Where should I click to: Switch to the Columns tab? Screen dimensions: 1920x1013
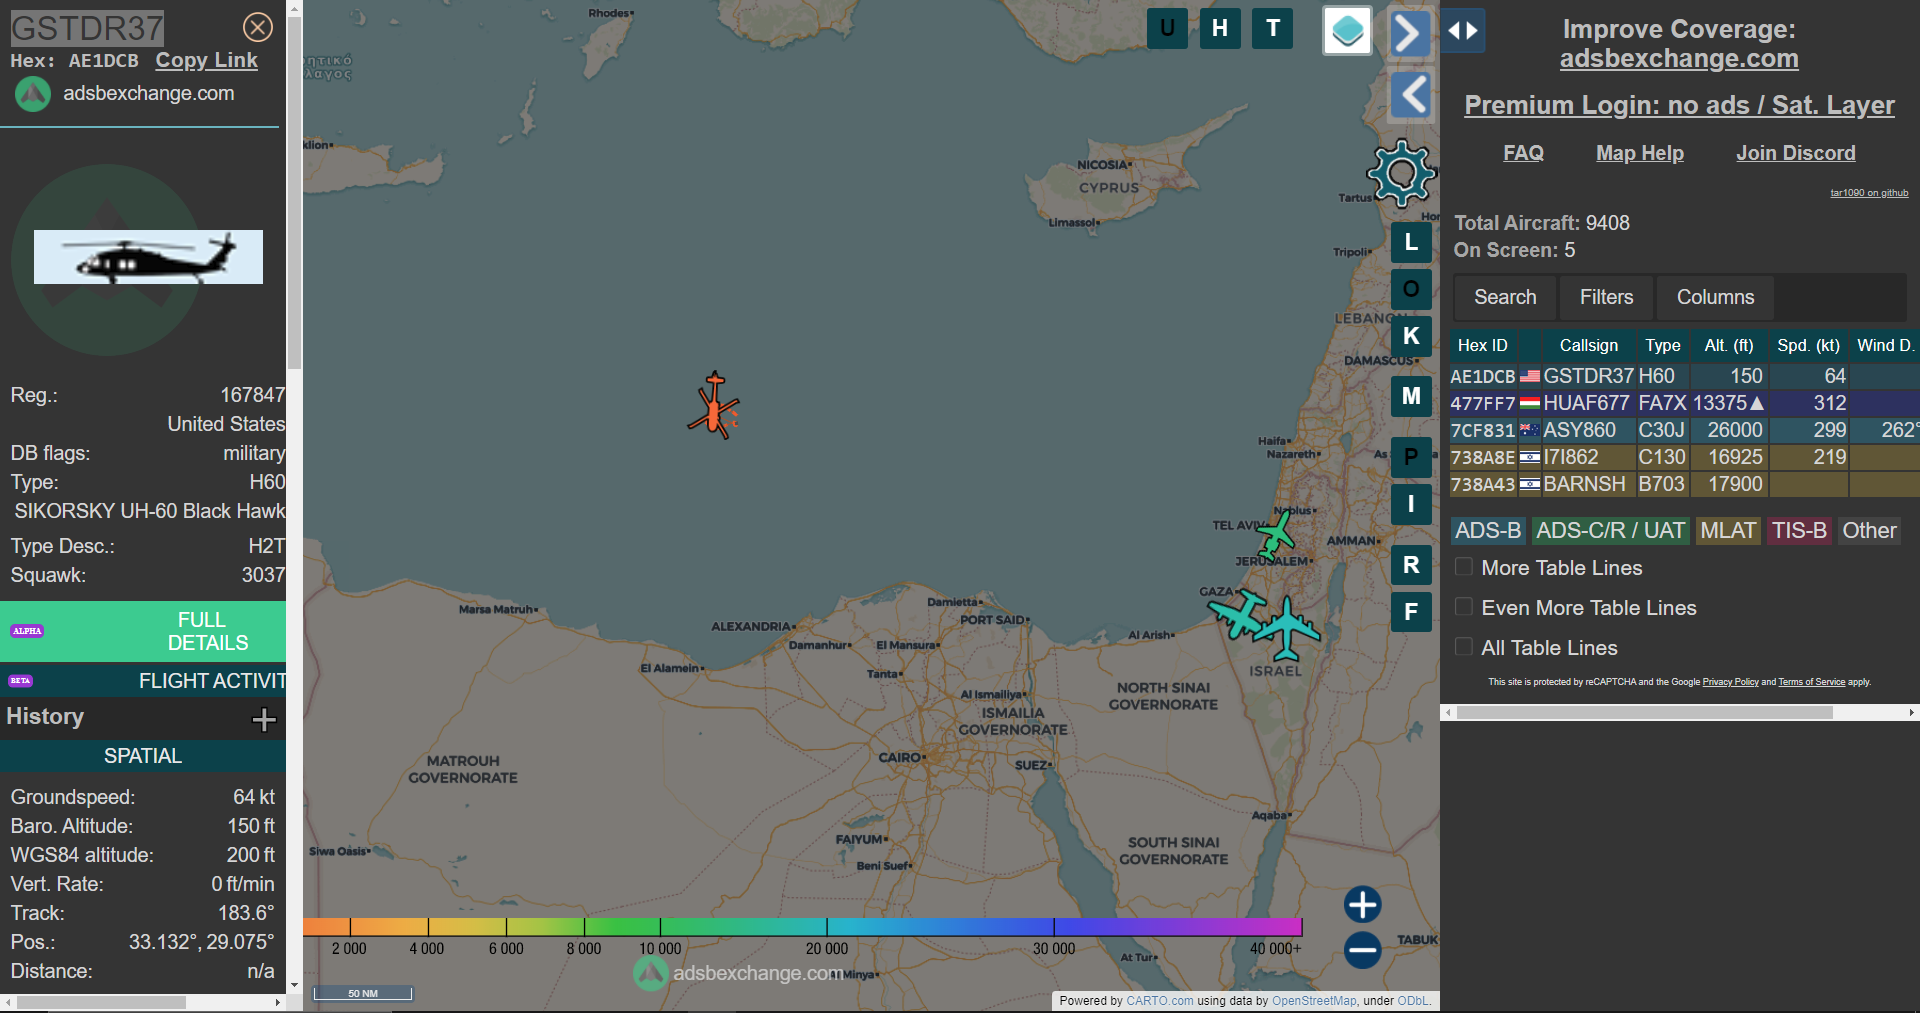pyautogui.click(x=1715, y=297)
